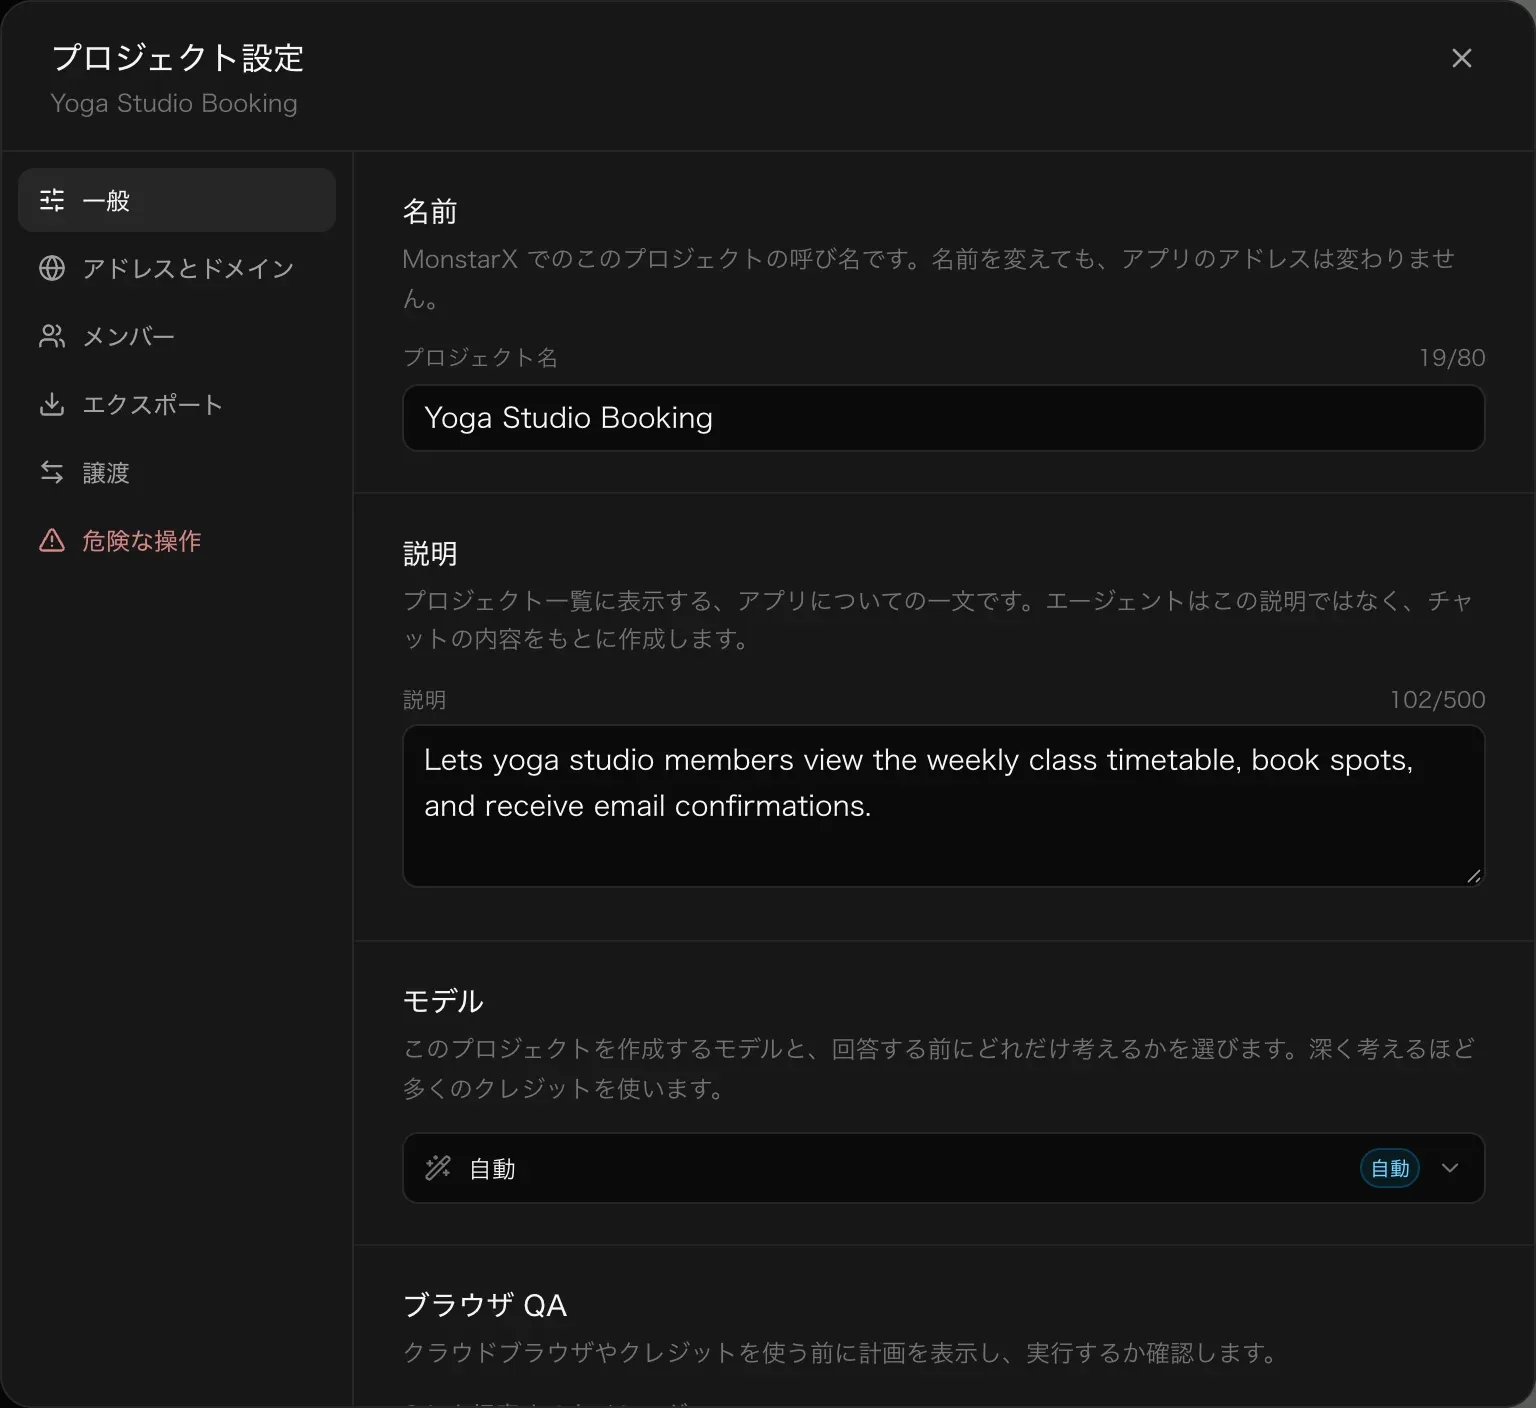
Task: Click the モデル section heading
Action: tap(443, 1001)
